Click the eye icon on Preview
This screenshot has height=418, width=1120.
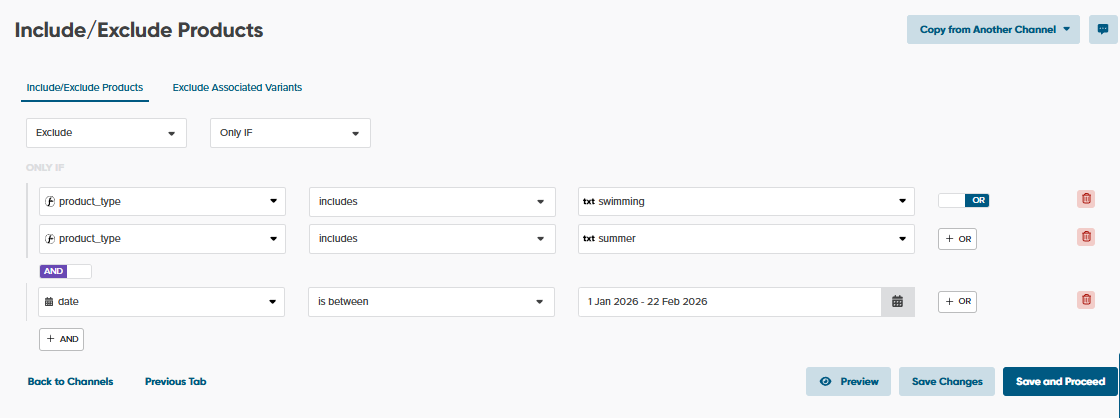point(826,381)
